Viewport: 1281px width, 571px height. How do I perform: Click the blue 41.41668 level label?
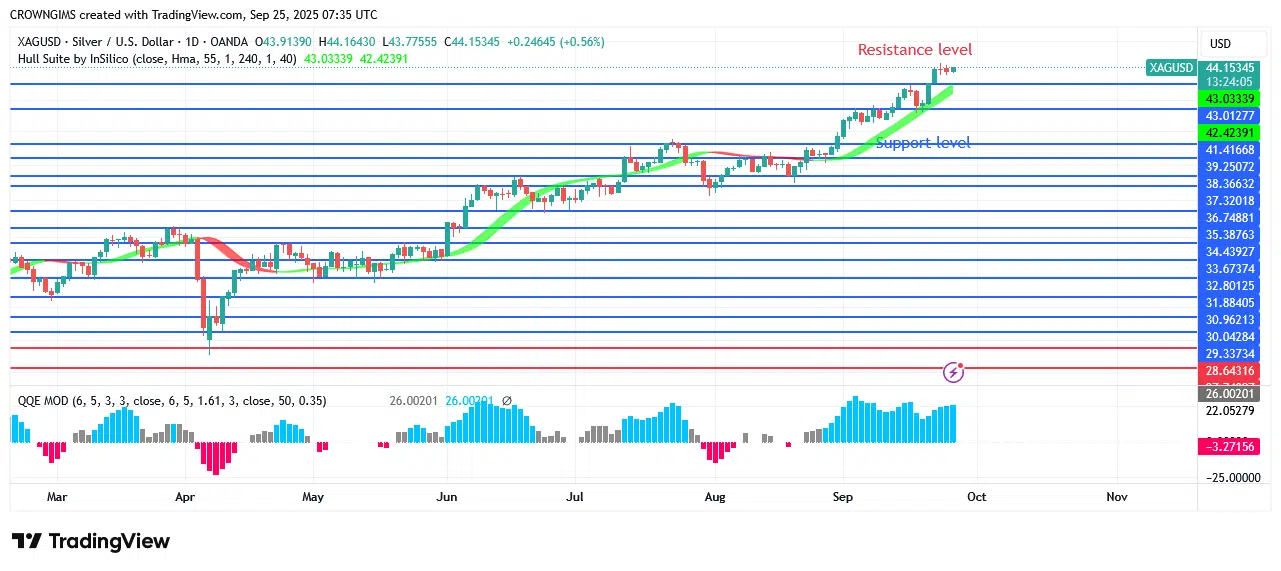tap(1238, 149)
